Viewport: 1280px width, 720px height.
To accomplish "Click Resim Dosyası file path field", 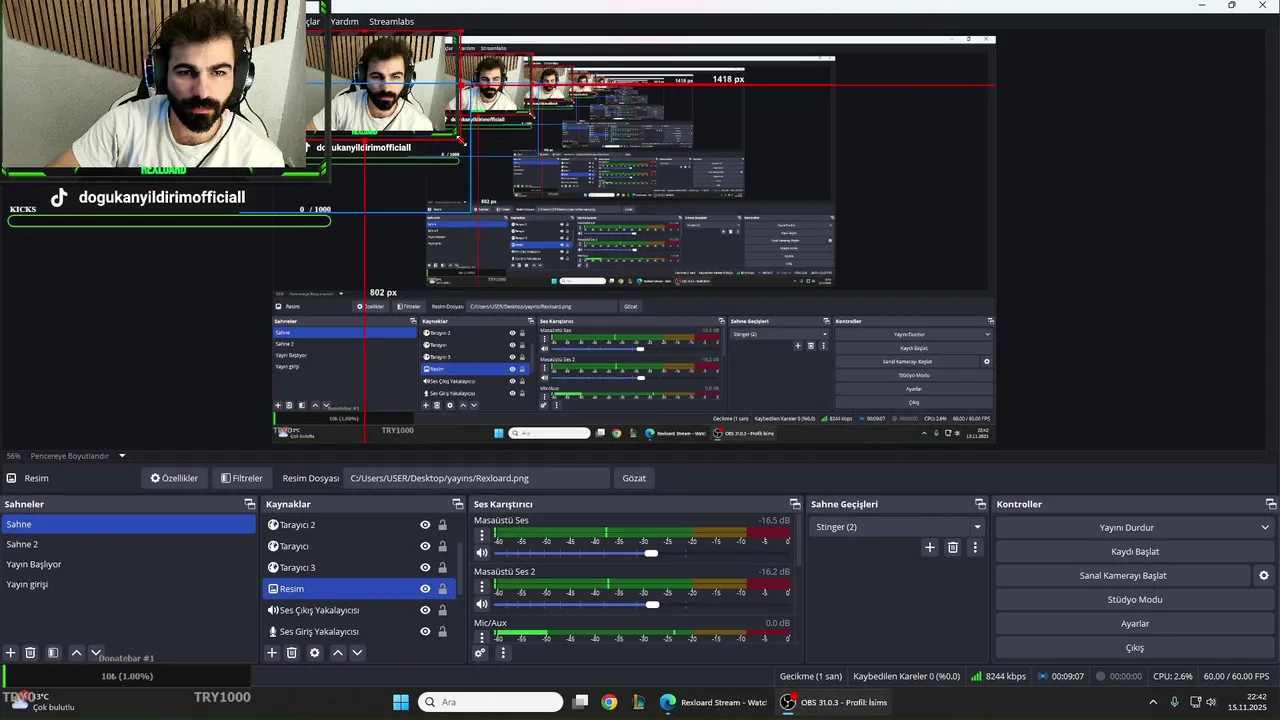I will 476,478.
